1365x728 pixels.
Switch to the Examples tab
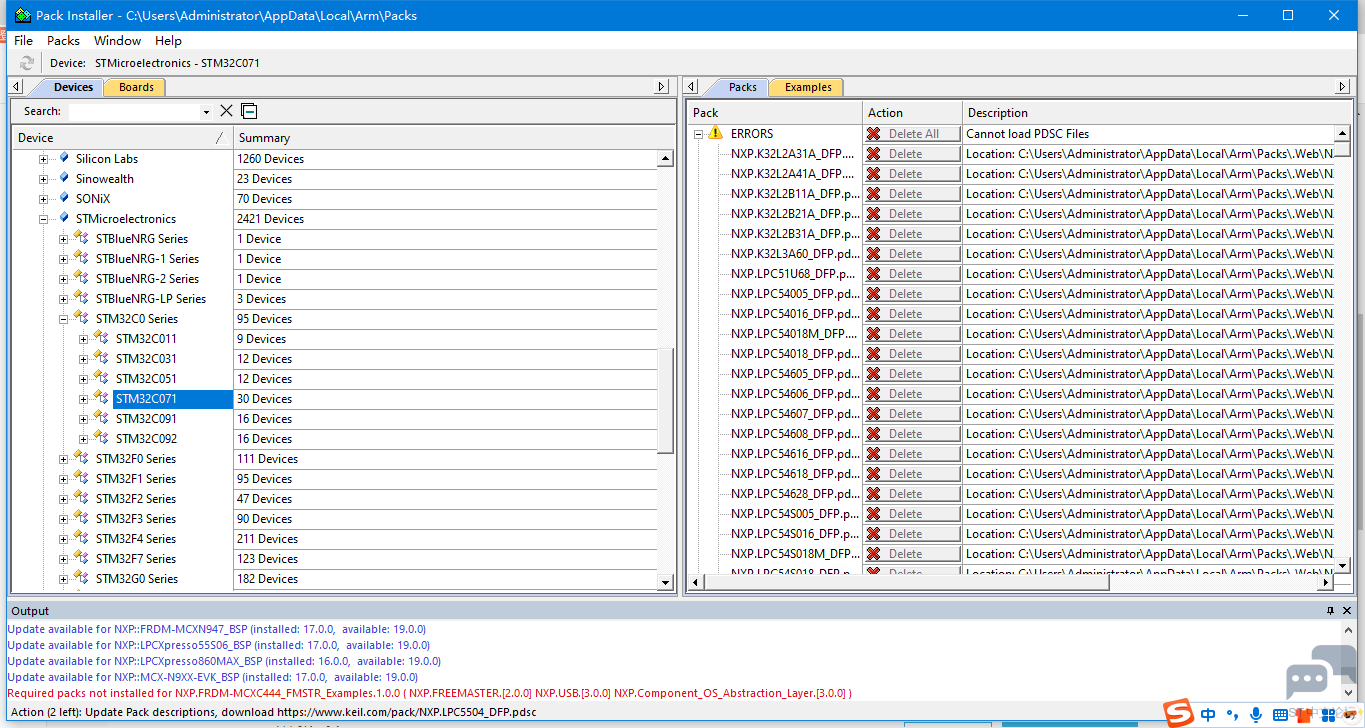click(808, 87)
